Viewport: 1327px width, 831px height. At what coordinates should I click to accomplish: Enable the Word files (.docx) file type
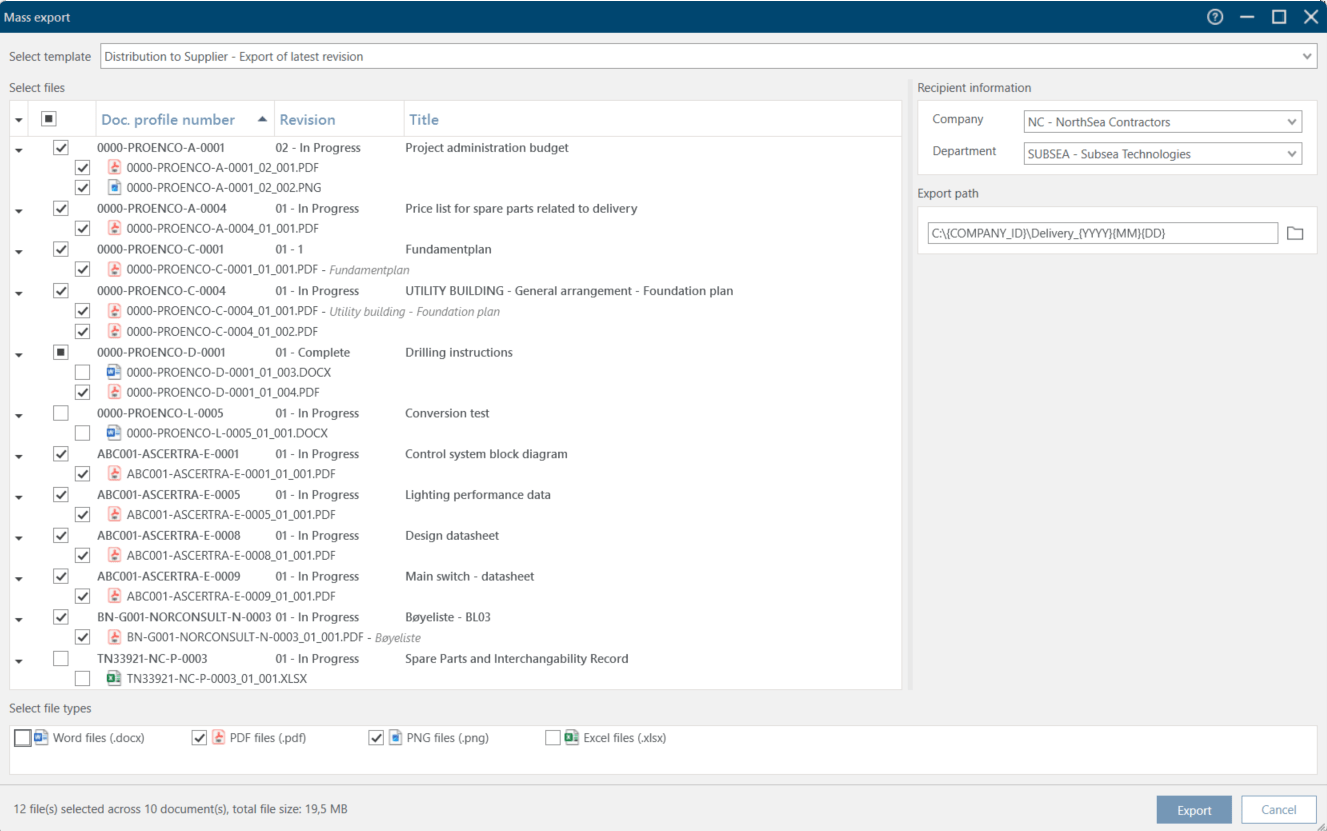click(20, 737)
